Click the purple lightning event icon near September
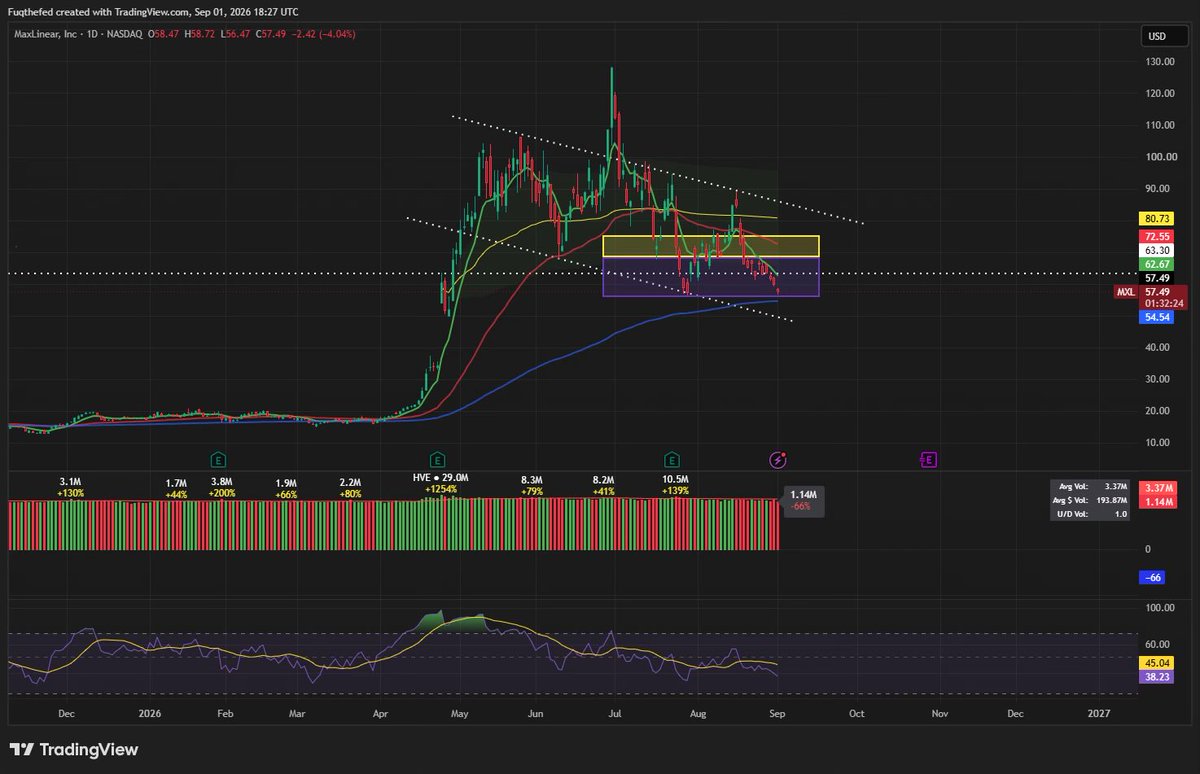The image size is (1200, 774). coord(777,460)
